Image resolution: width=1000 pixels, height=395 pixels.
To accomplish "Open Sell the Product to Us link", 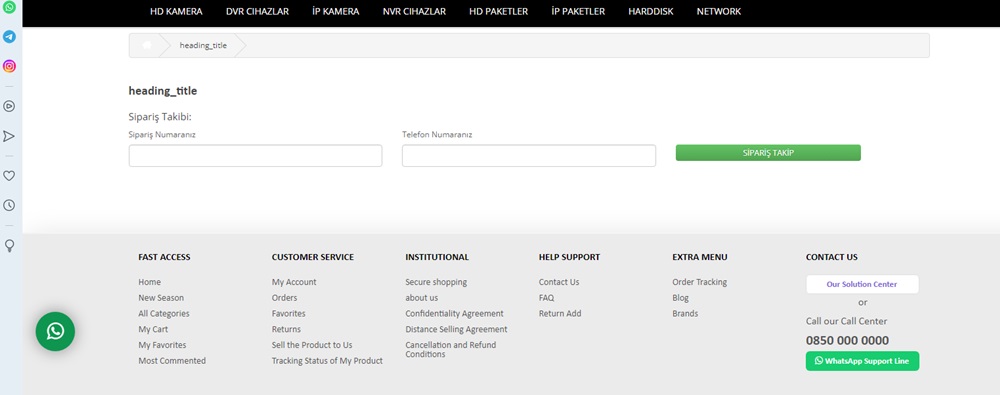I will click(x=312, y=345).
